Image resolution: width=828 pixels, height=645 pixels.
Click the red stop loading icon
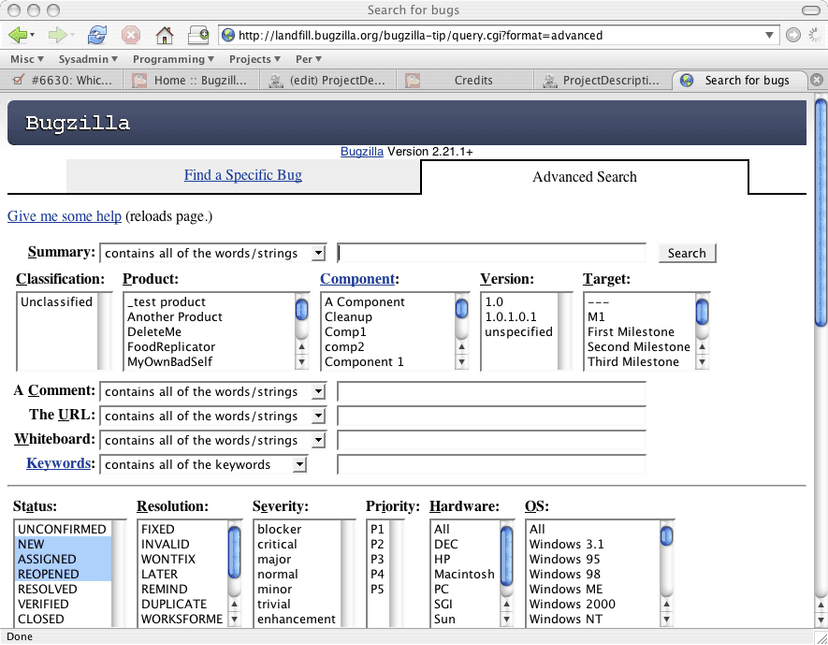click(x=130, y=35)
